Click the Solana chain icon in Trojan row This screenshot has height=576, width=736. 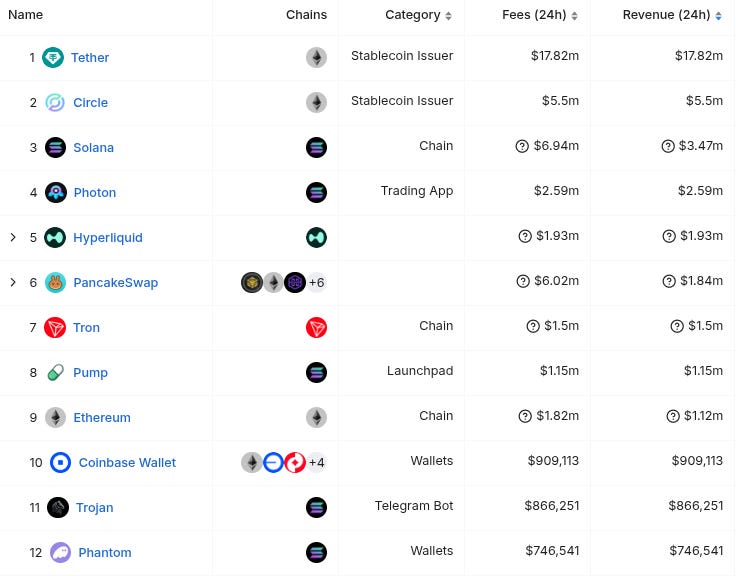click(x=316, y=507)
